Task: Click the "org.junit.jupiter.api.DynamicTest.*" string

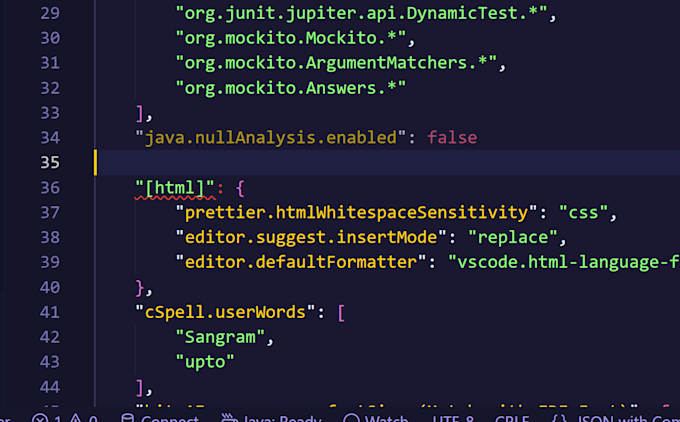Action: point(361,13)
